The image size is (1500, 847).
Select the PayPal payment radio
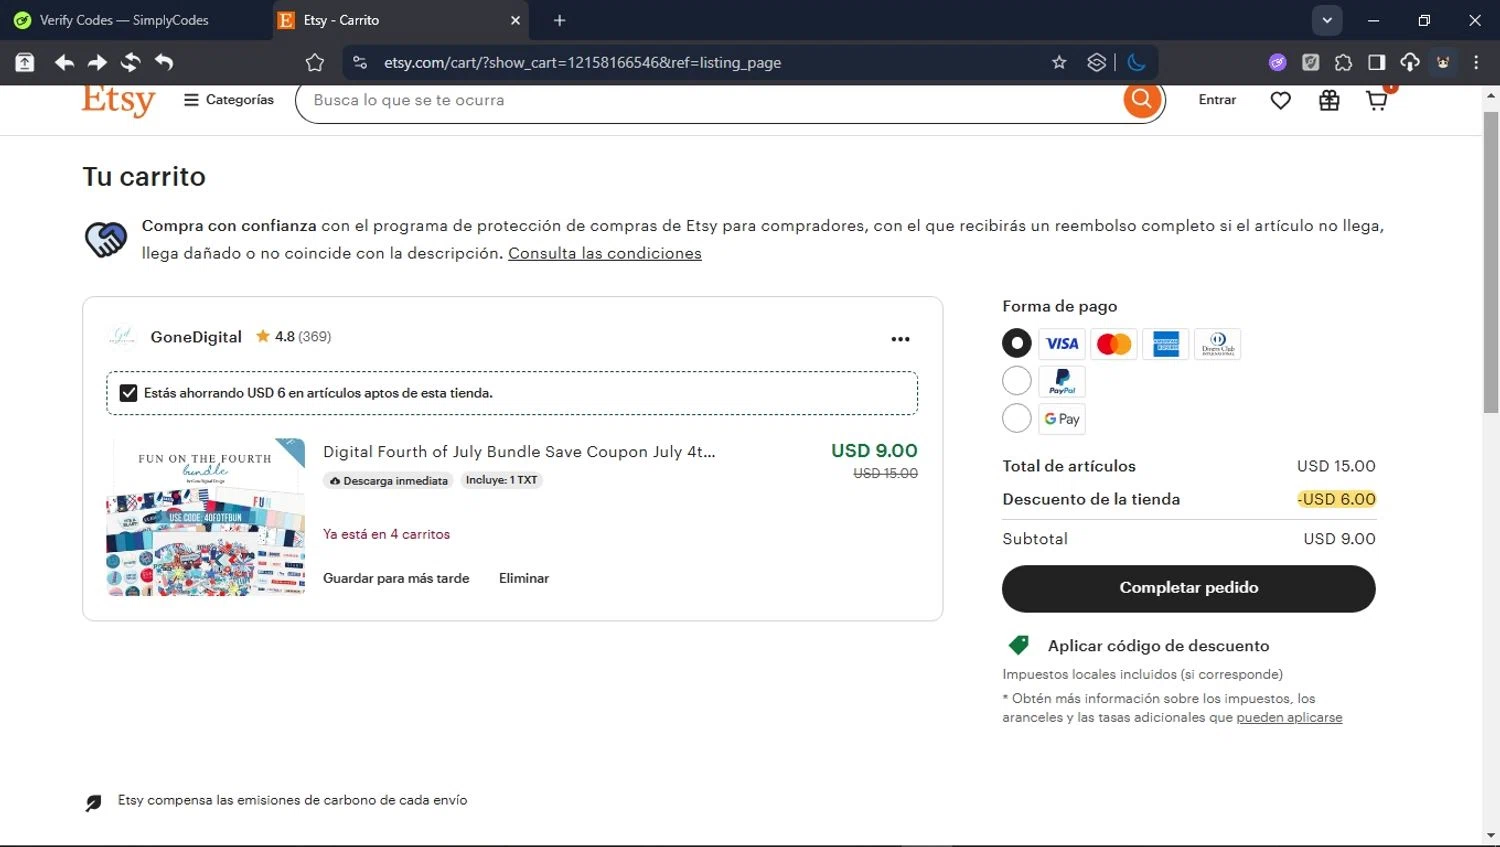click(1017, 381)
